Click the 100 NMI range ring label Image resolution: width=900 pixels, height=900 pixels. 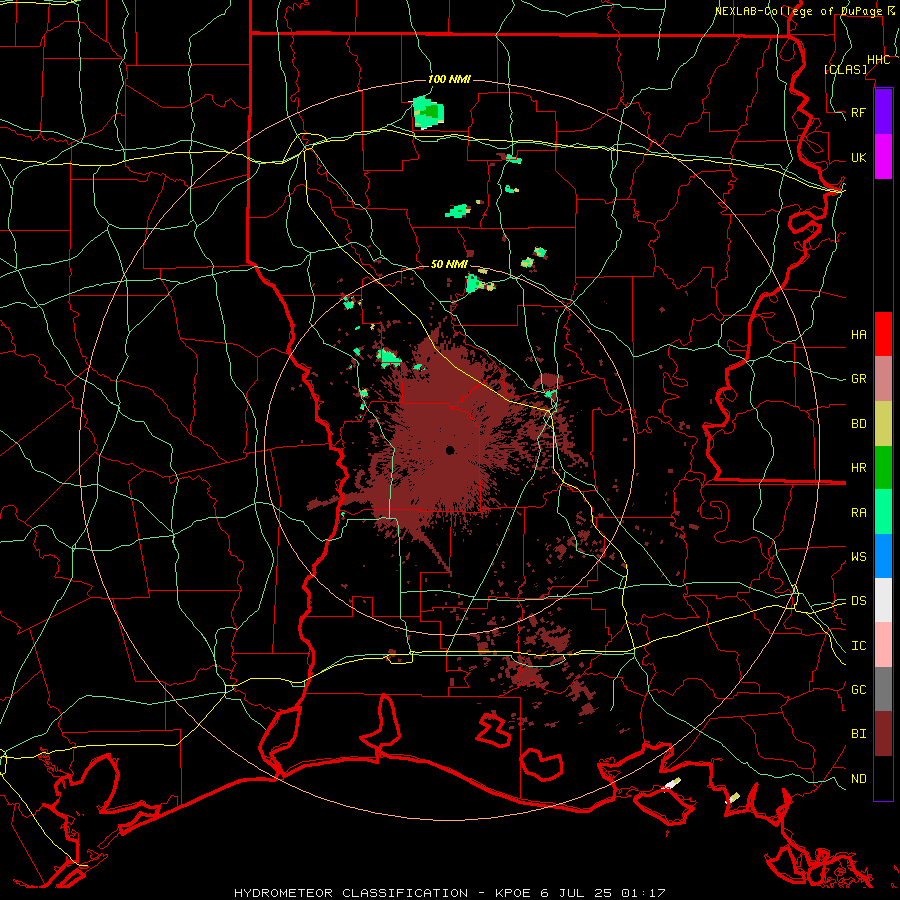pos(449,79)
